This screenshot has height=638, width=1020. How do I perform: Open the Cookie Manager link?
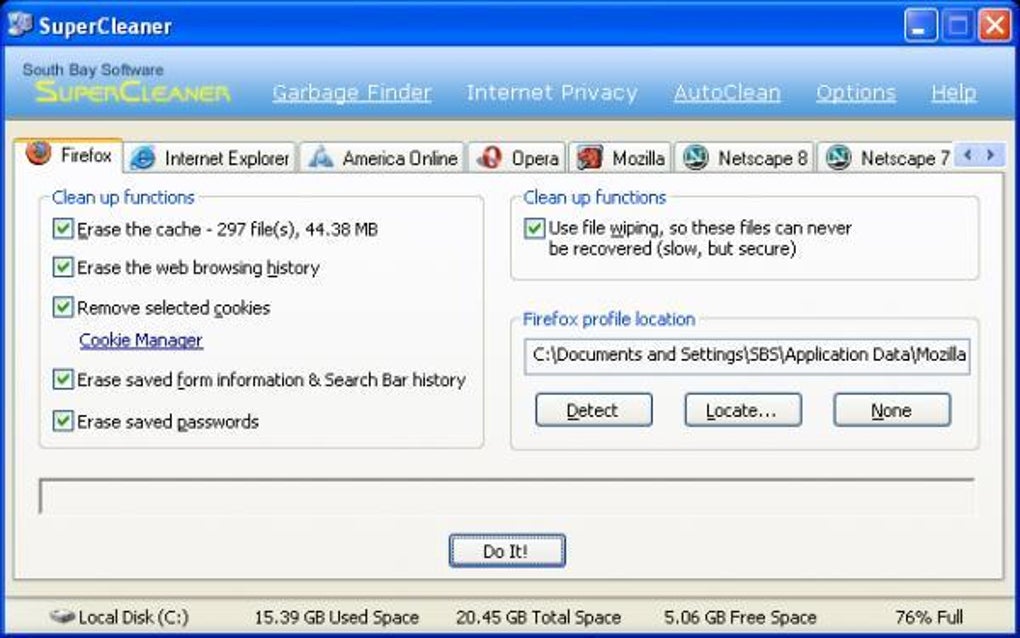point(141,340)
